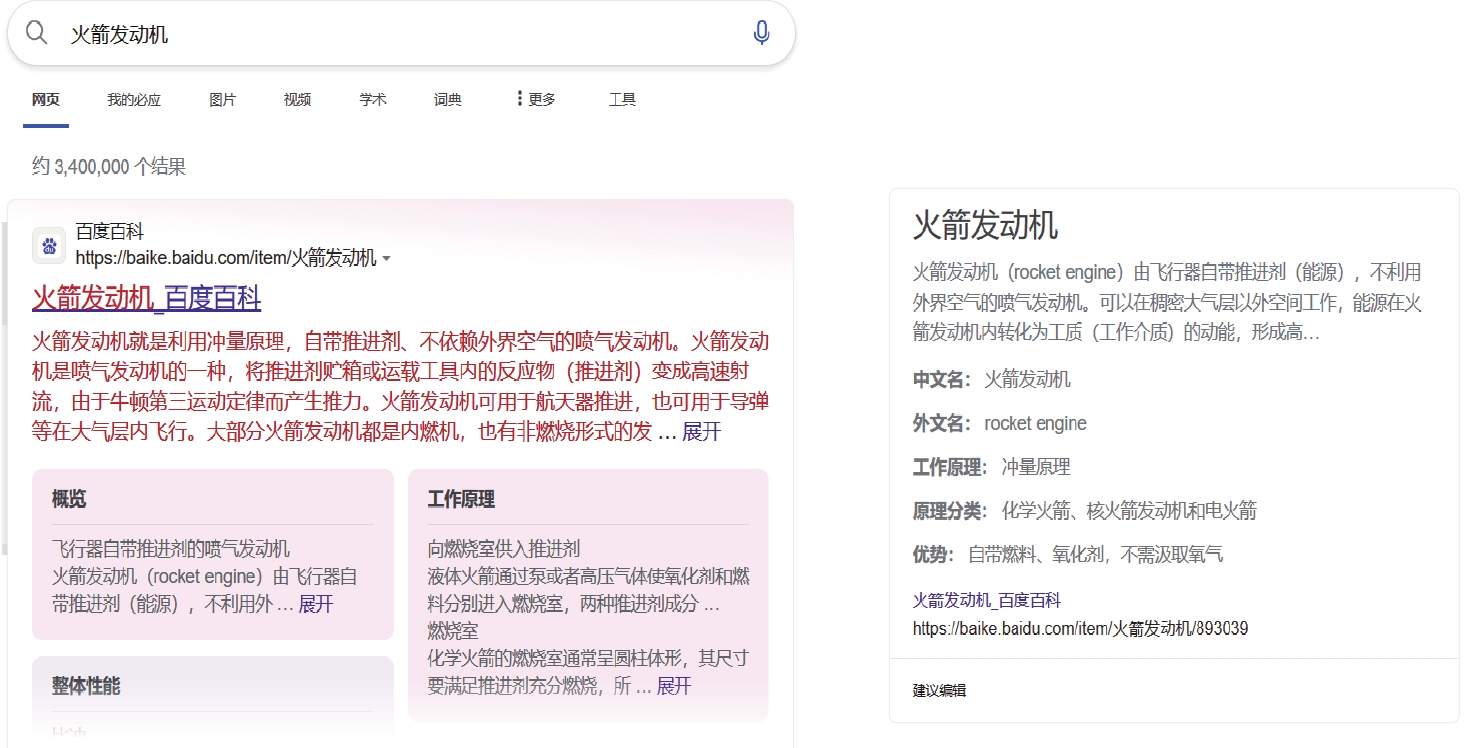Activate voice search microphone icon

coord(761,34)
